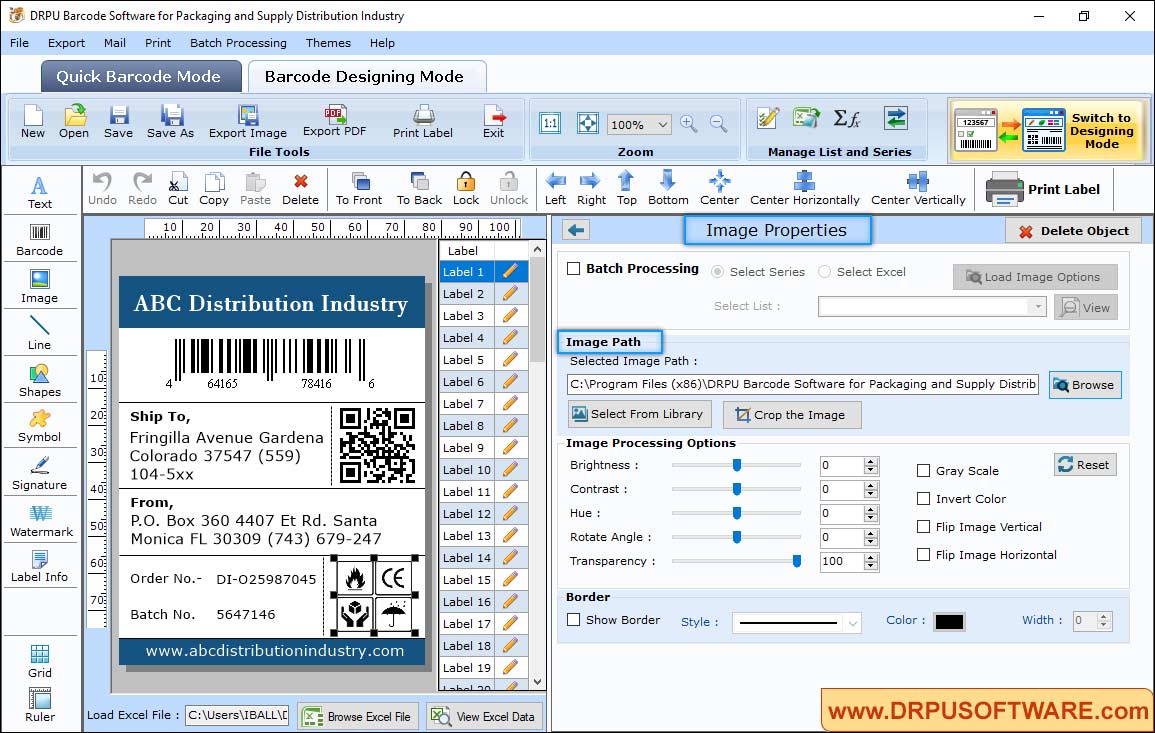Open the border Color swatch
Screen dimensions: 1155x733
click(x=949, y=622)
